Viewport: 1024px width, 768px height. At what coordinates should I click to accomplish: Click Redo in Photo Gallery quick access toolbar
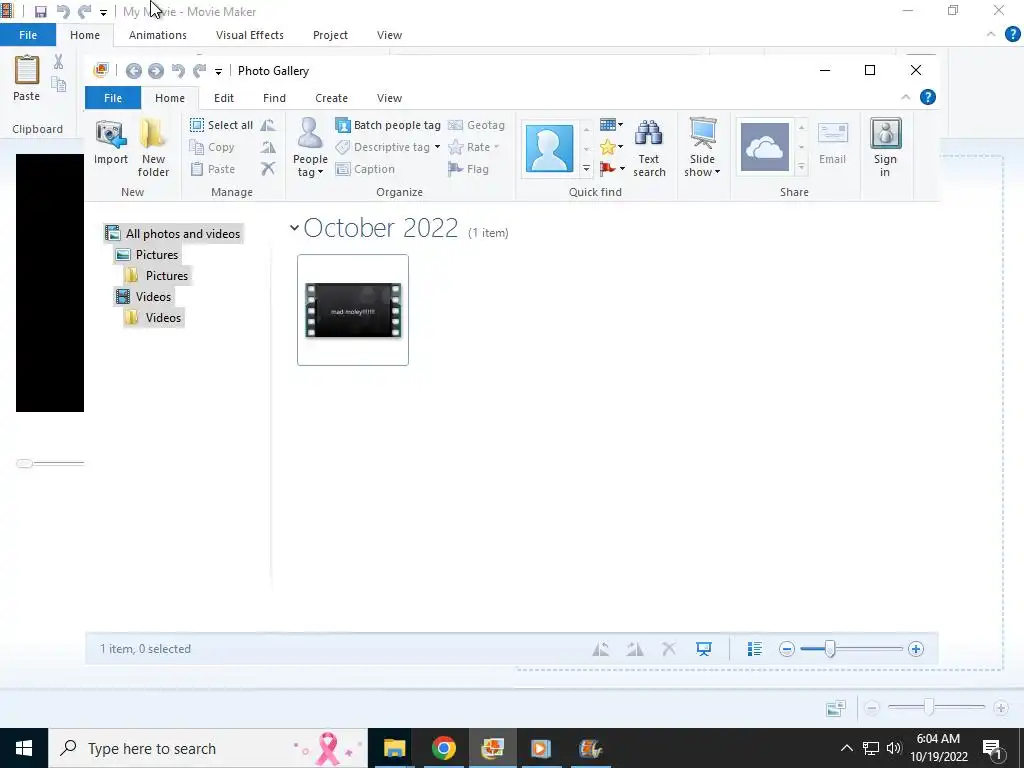point(199,71)
